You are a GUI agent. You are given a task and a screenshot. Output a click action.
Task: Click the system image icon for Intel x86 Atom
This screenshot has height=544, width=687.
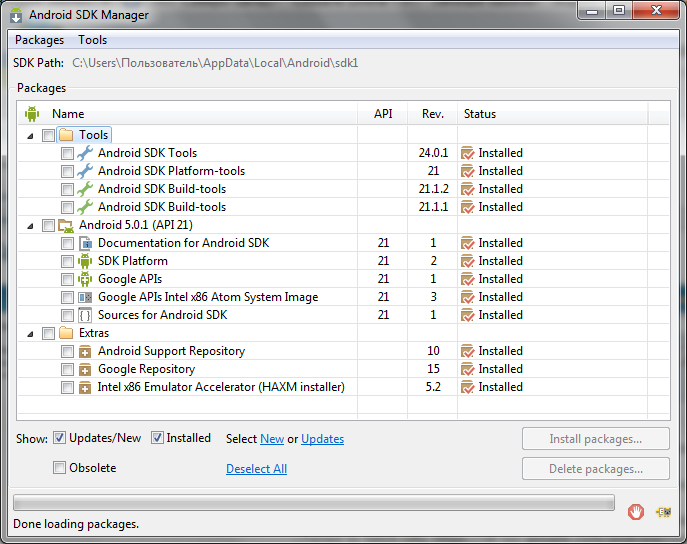click(85, 297)
